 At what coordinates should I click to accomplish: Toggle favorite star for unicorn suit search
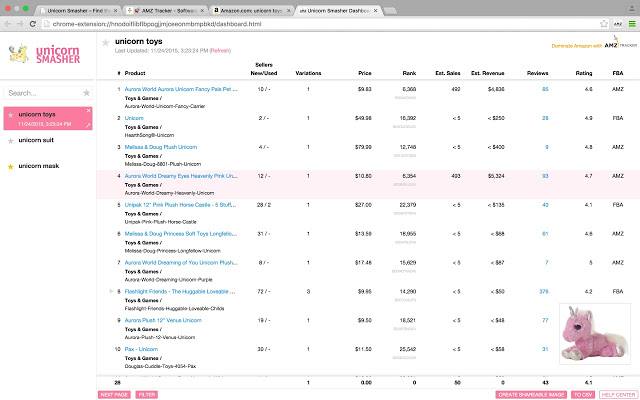[11, 141]
